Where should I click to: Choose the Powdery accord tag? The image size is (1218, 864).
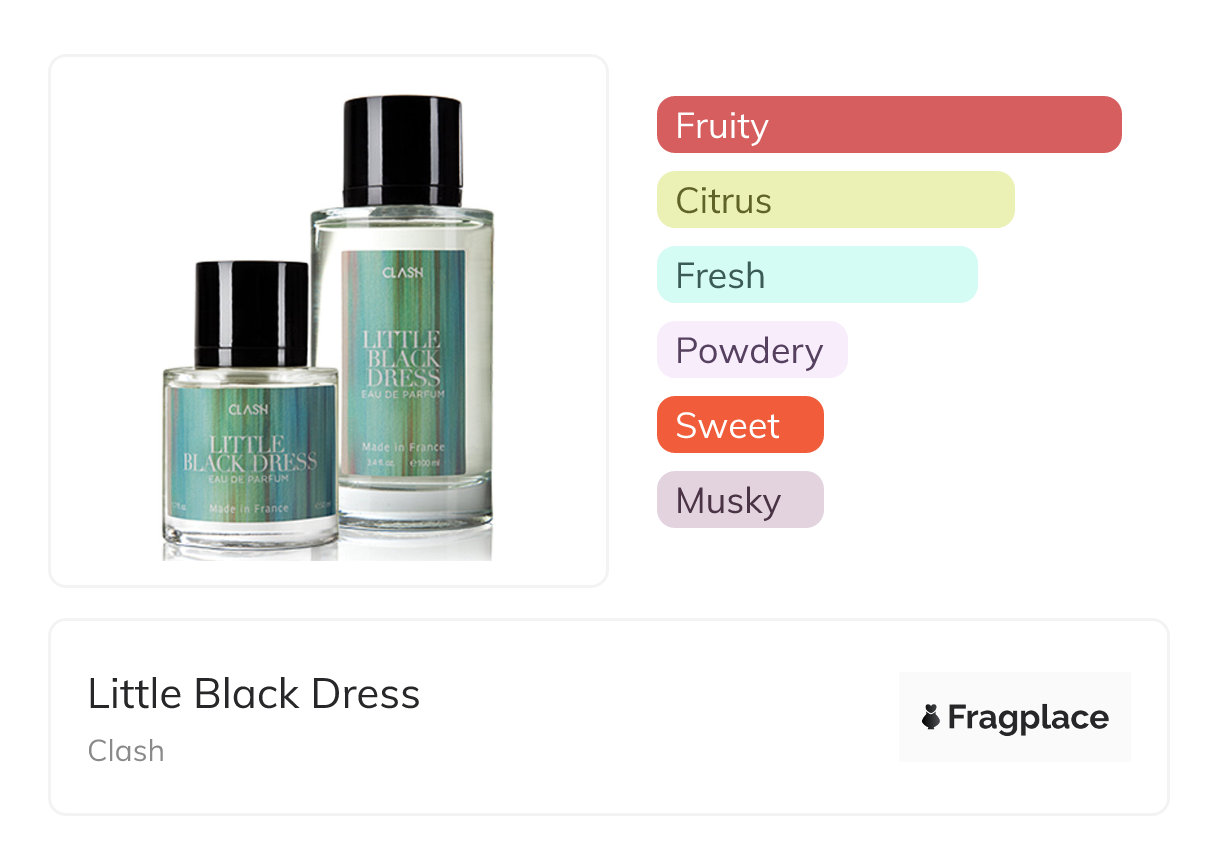[x=752, y=350]
